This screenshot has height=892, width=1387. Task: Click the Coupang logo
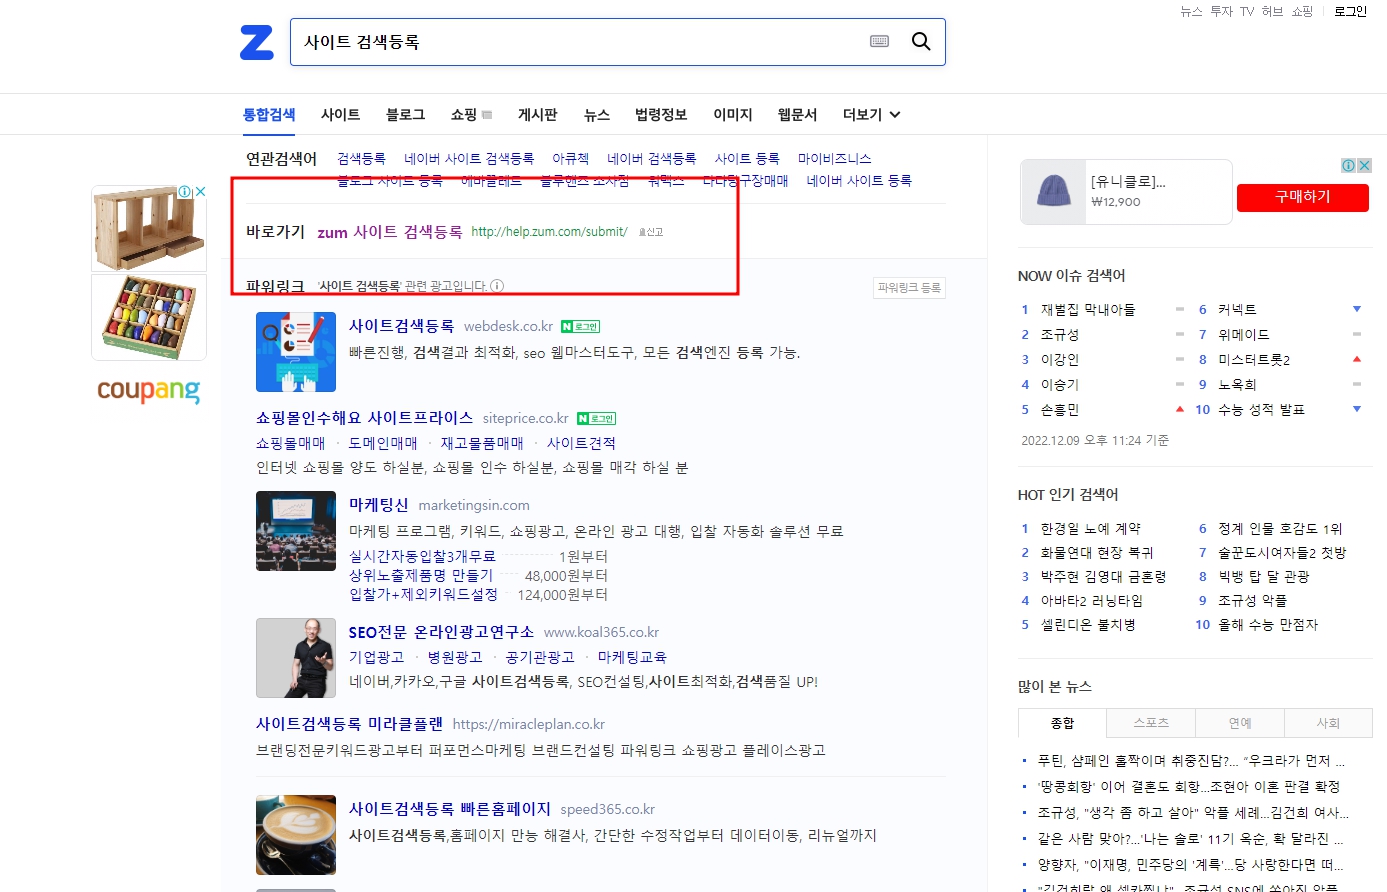pos(148,390)
